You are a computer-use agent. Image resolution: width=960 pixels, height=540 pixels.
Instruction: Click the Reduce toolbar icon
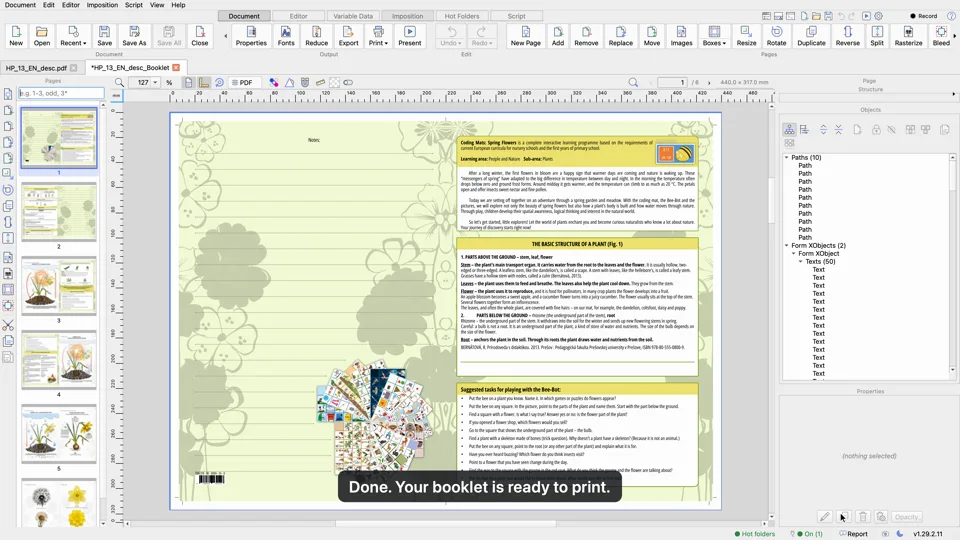coord(317,36)
